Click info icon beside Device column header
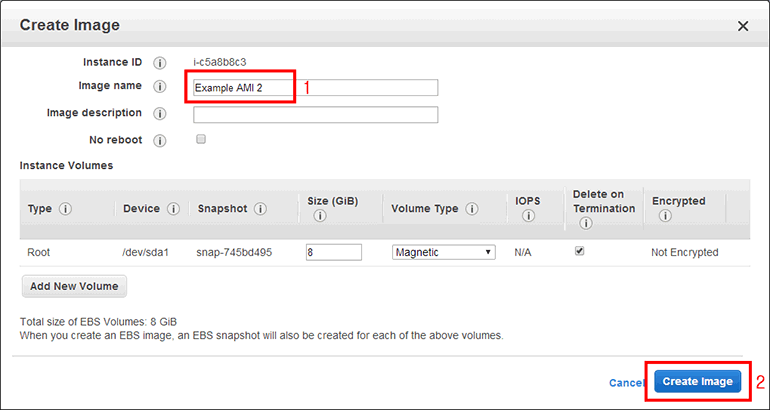 click(x=173, y=209)
